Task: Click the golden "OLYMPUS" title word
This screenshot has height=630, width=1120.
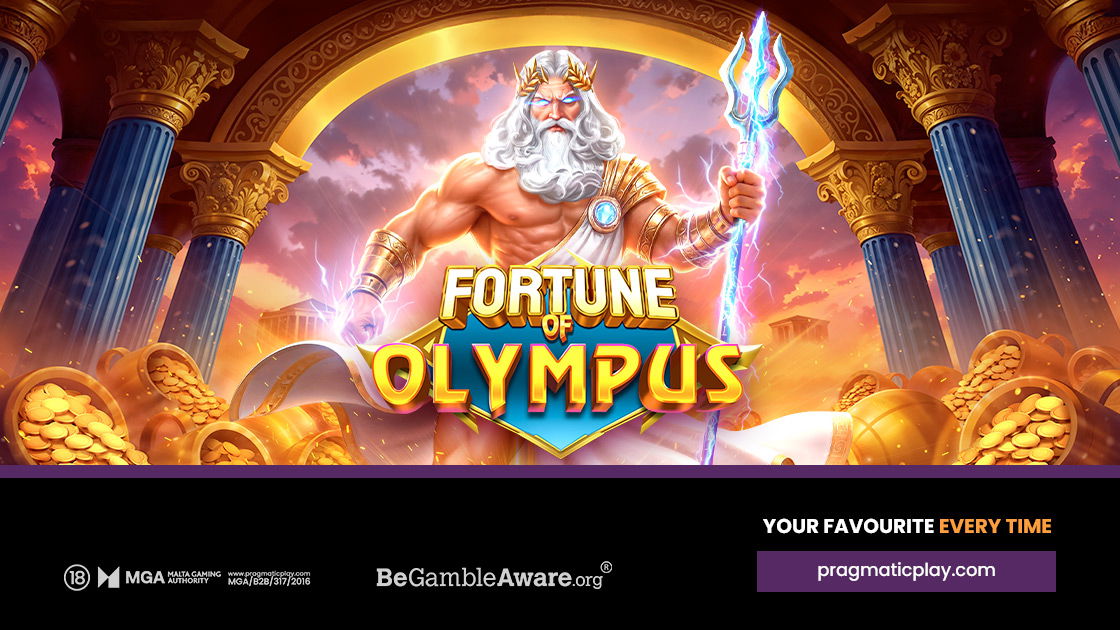Action: (x=557, y=376)
